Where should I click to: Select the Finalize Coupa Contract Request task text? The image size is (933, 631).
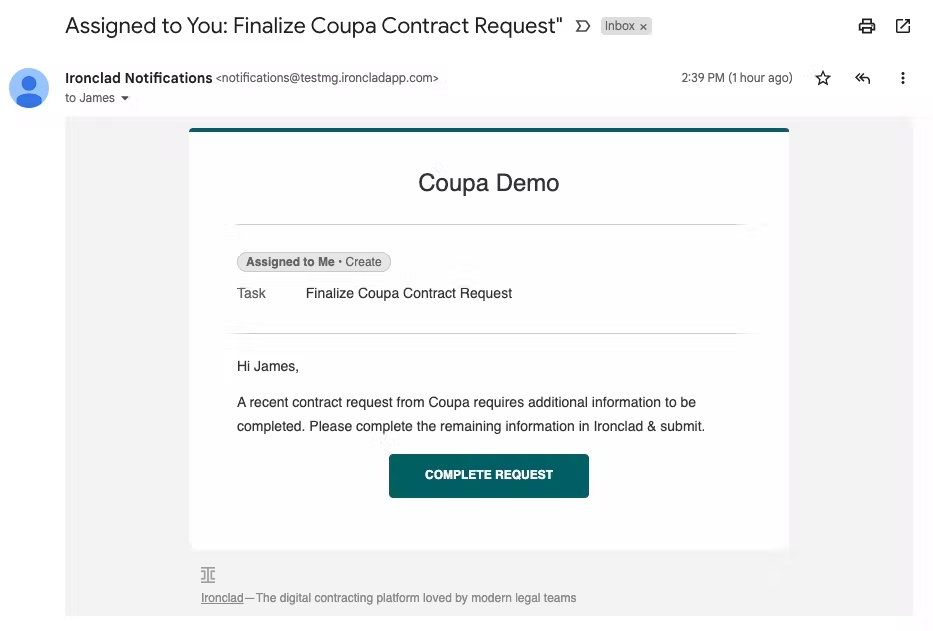pyautogui.click(x=409, y=293)
